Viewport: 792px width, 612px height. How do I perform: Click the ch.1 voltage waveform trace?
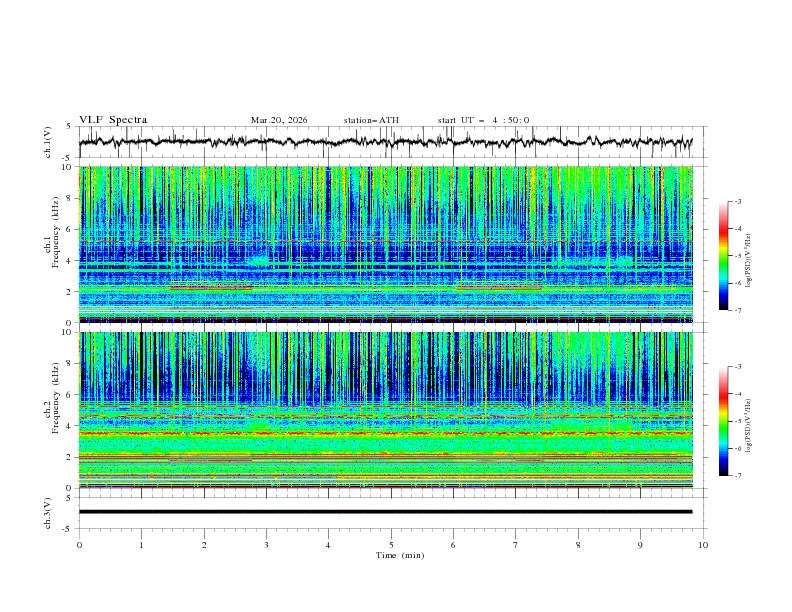tap(385, 142)
